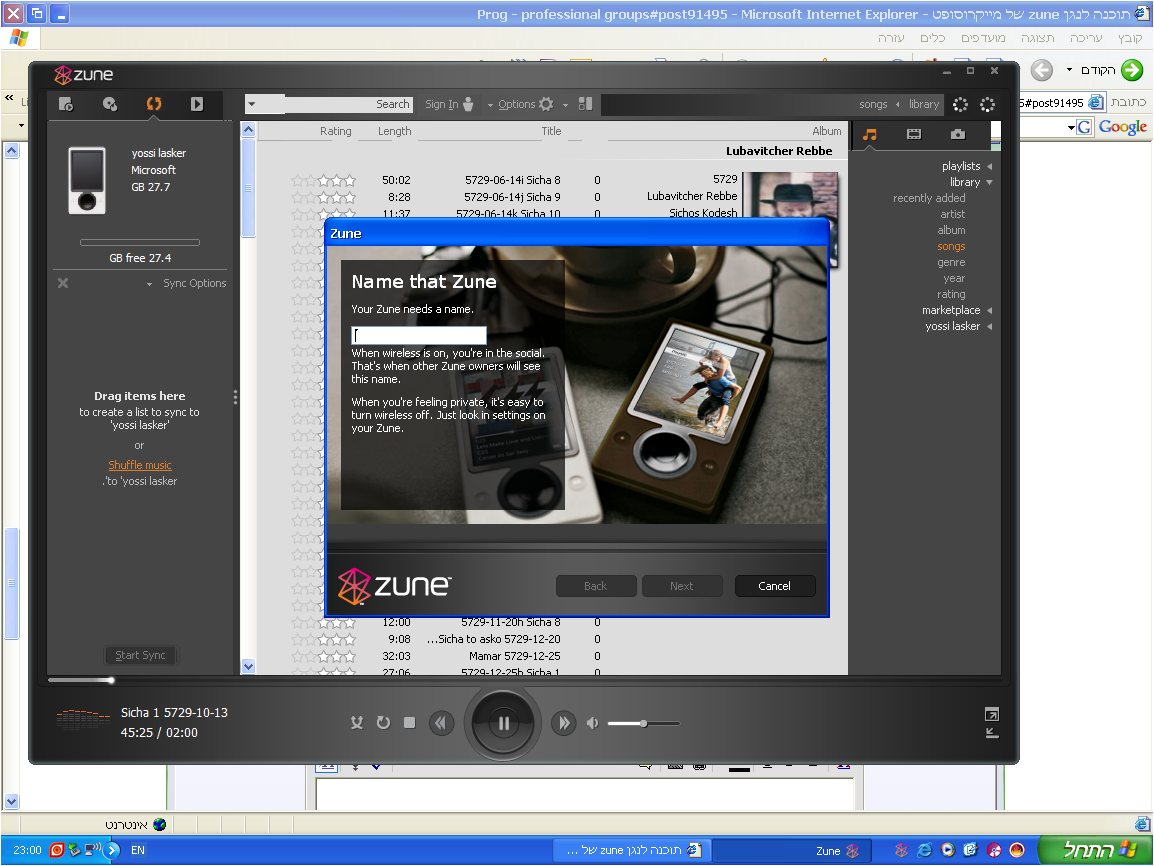Click the mini player mode icon
The image size is (1154, 866).
pos(991,733)
